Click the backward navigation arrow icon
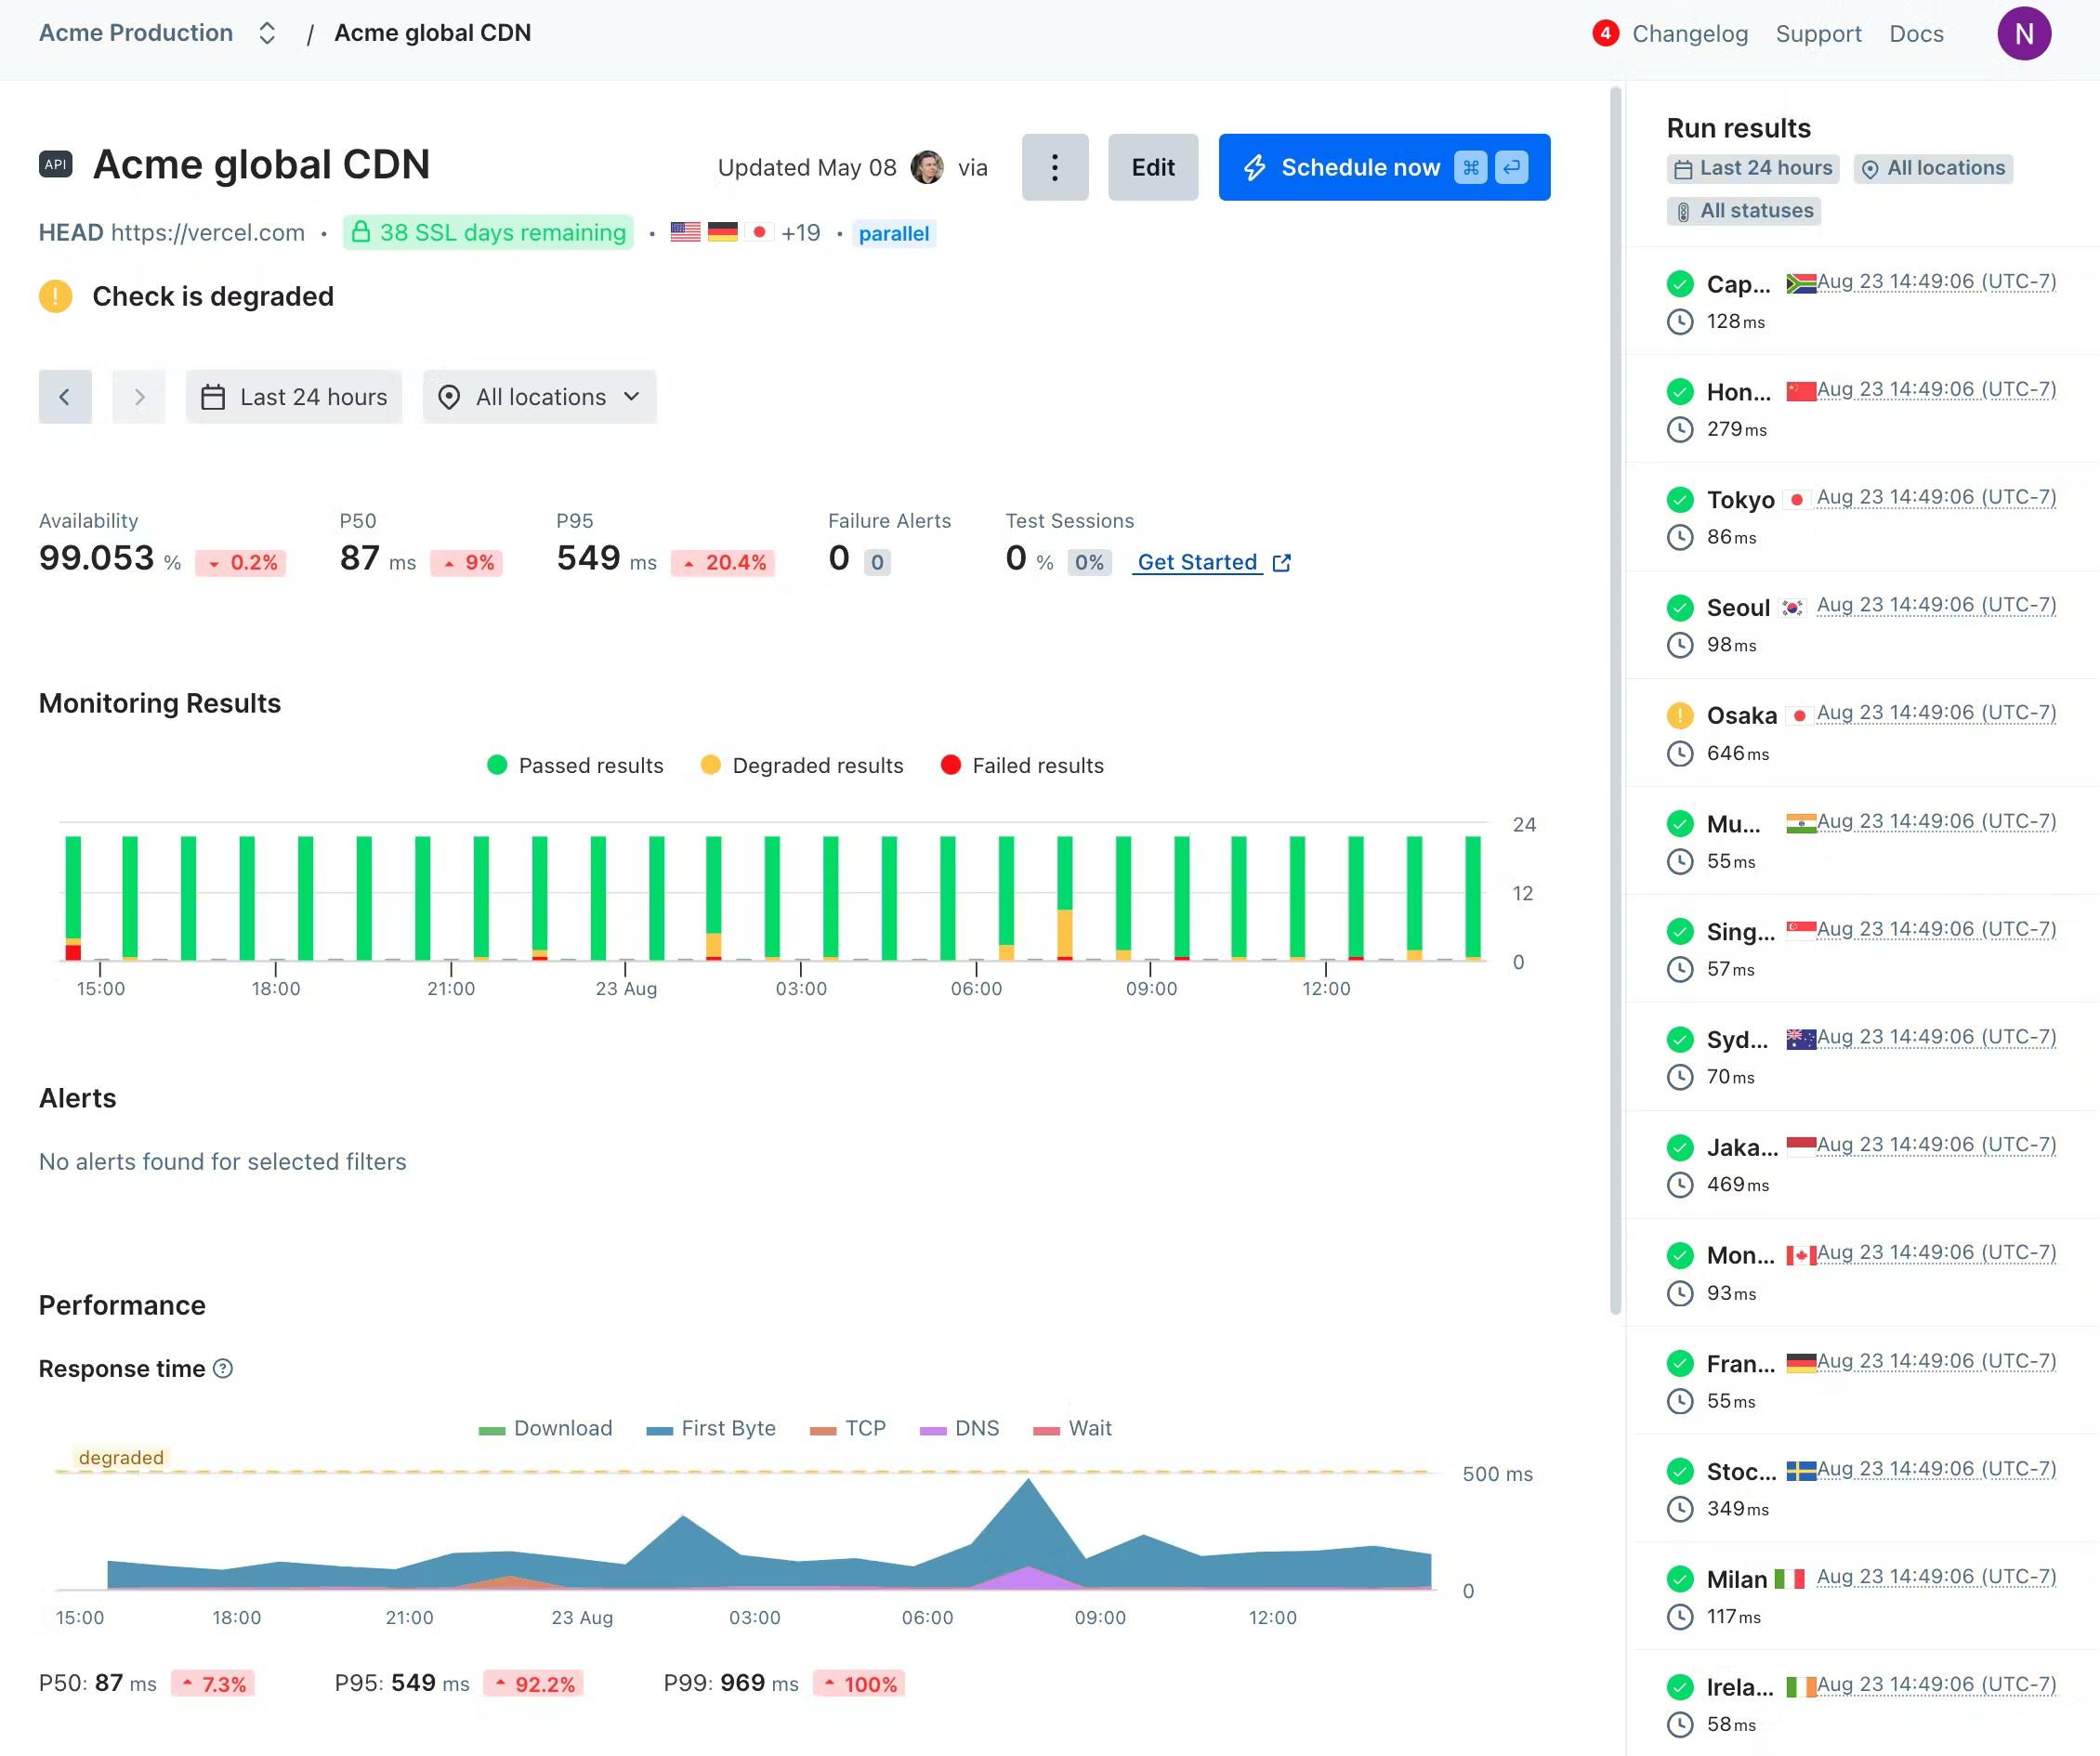Screen dimensions: 2100x1756 tap(66, 396)
